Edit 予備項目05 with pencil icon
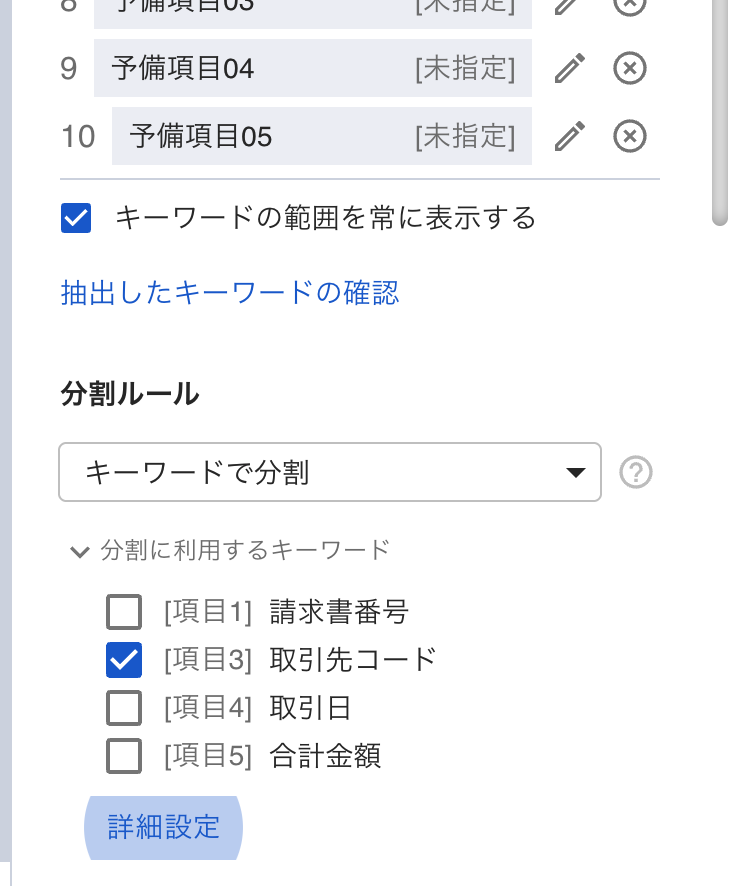The width and height of the screenshot is (730, 886). [x=569, y=136]
